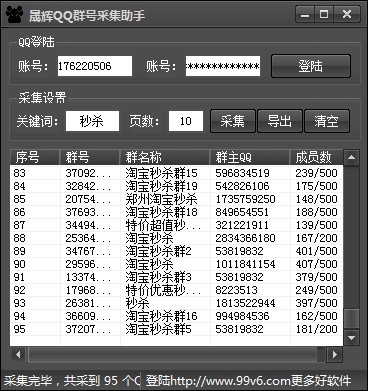Click member count 167/200
The image size is (368, 391).
click(x=316, y=238)
